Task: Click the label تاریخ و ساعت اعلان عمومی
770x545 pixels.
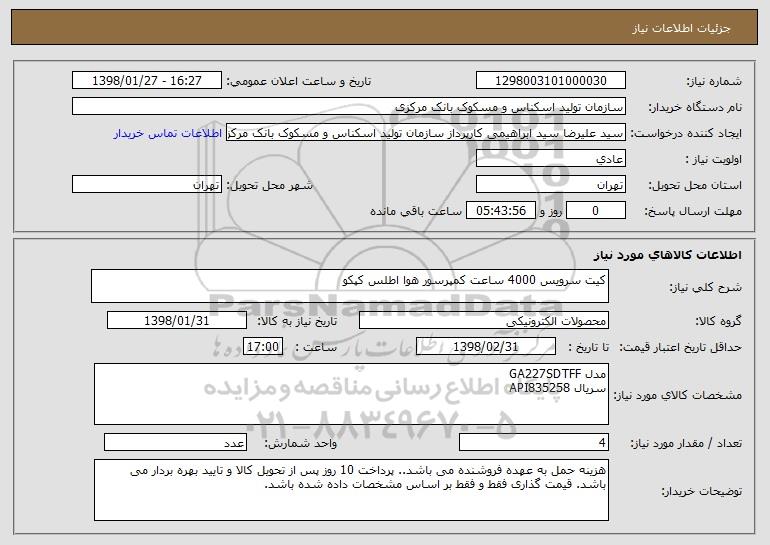Action: click(x=299, y=81)
